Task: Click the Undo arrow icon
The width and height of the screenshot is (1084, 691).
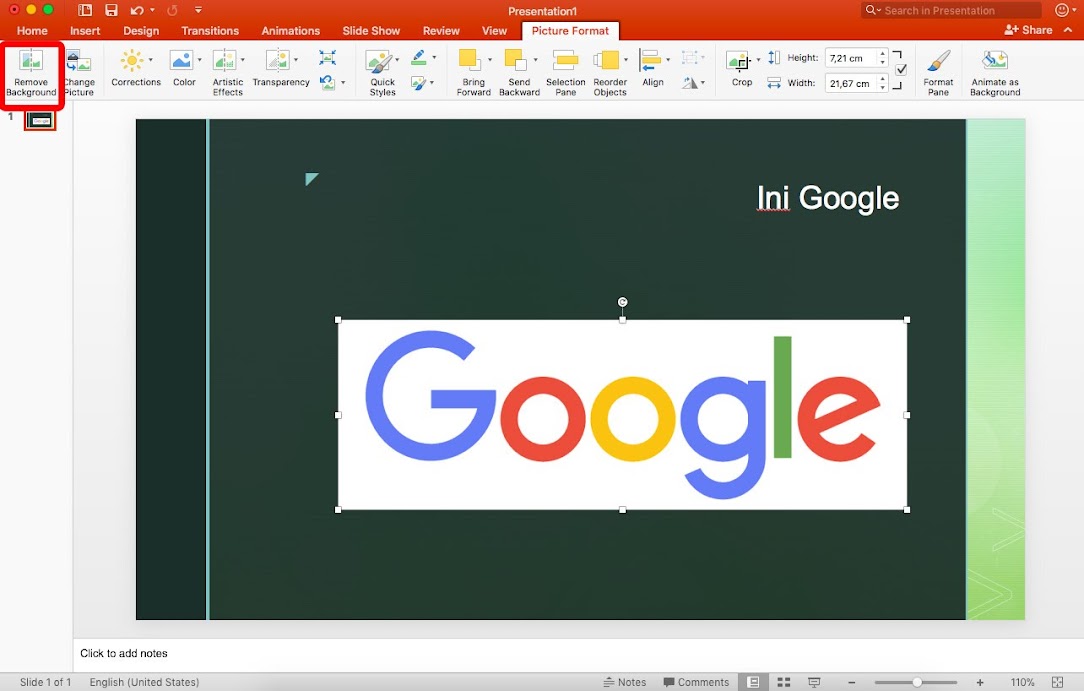Action: tap(137, 10)
